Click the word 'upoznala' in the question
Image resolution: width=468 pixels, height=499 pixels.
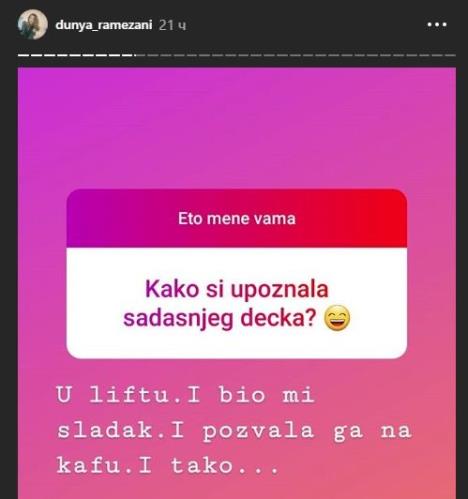pos(280,289)
